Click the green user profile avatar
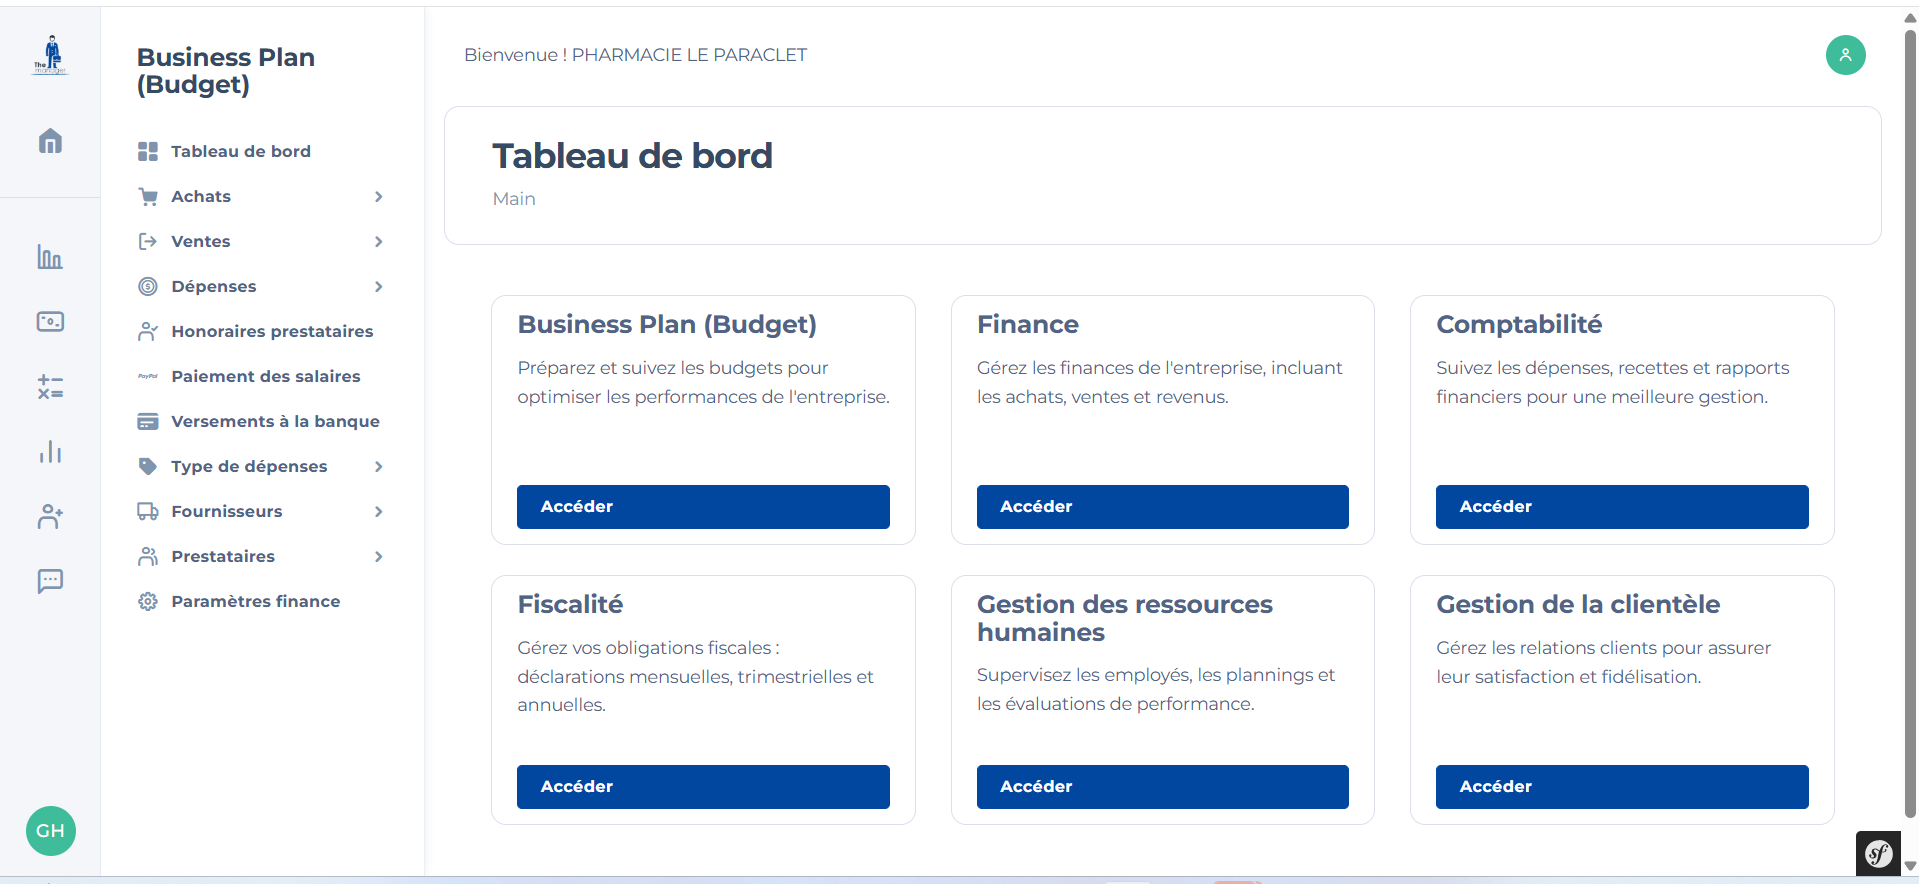The width and height of the screenshot is (1919, 884). pyautogui.click(x=1845, y=55)
